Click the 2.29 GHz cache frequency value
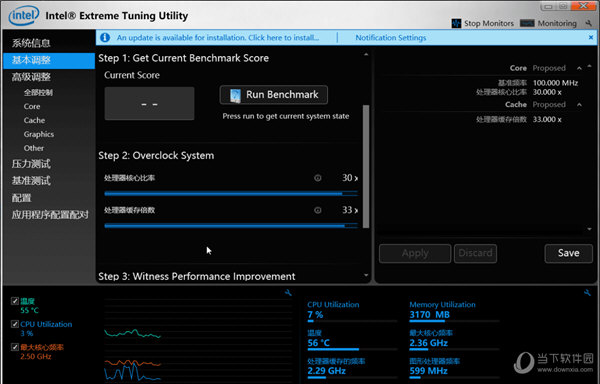Image resolution: width=600 pixels, height=384 pixels. pyautogui.click(x=326, y=371)
